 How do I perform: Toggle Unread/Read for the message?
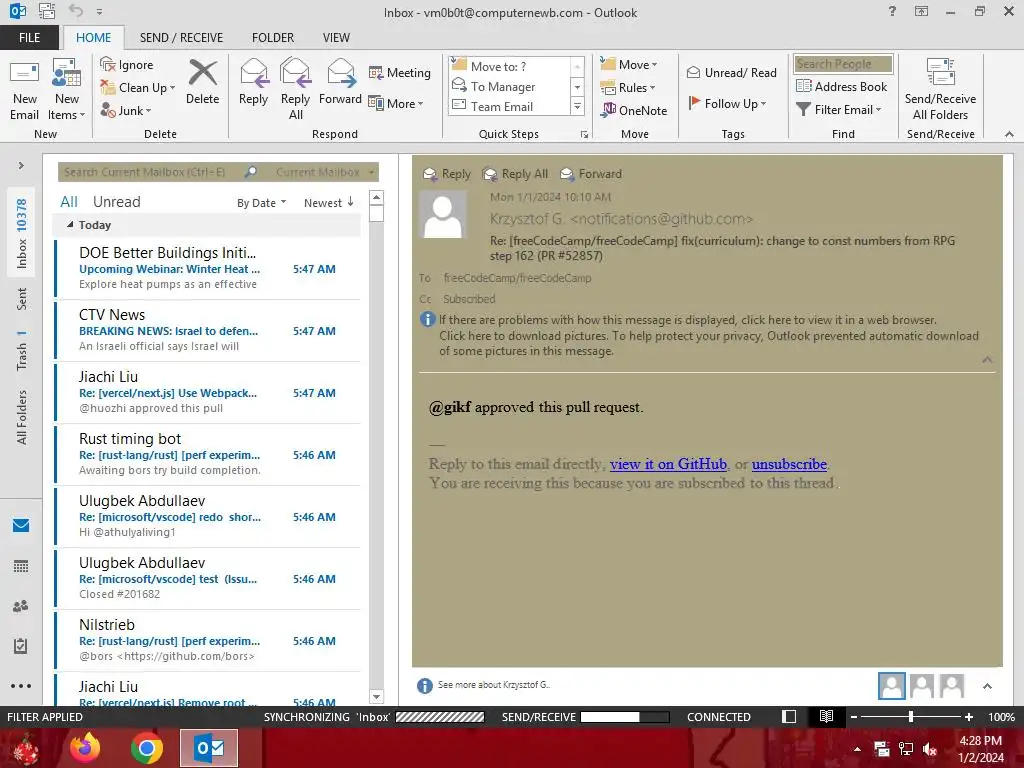pos(731,72)
